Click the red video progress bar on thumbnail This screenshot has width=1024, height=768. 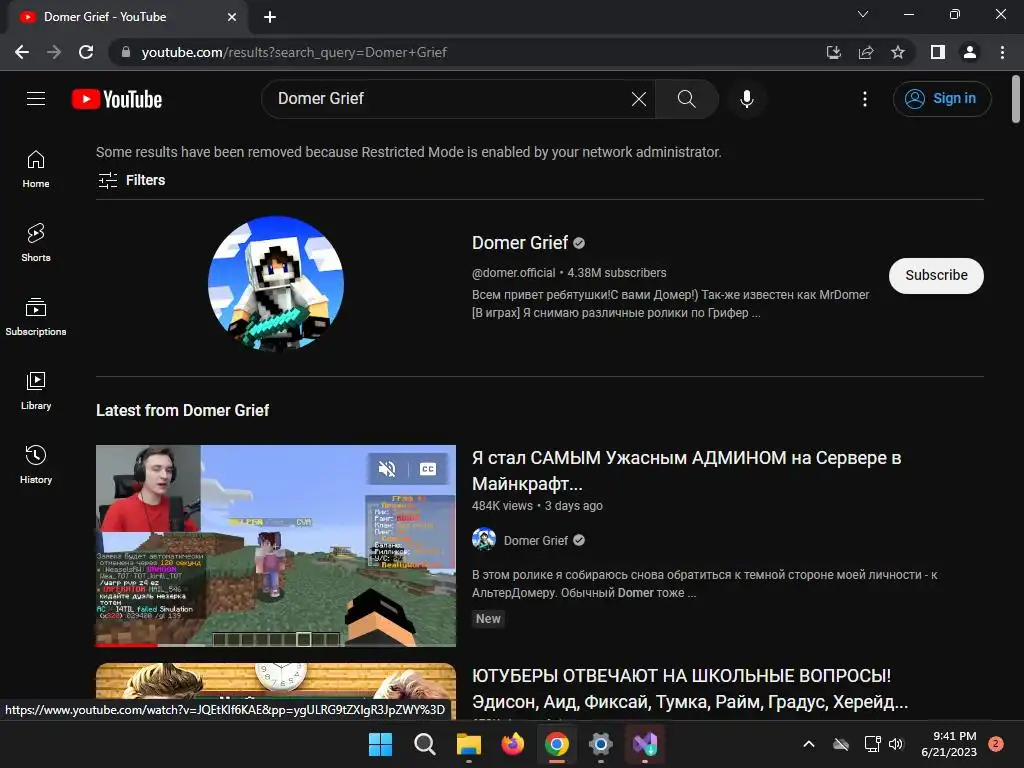tap(127, 645)
